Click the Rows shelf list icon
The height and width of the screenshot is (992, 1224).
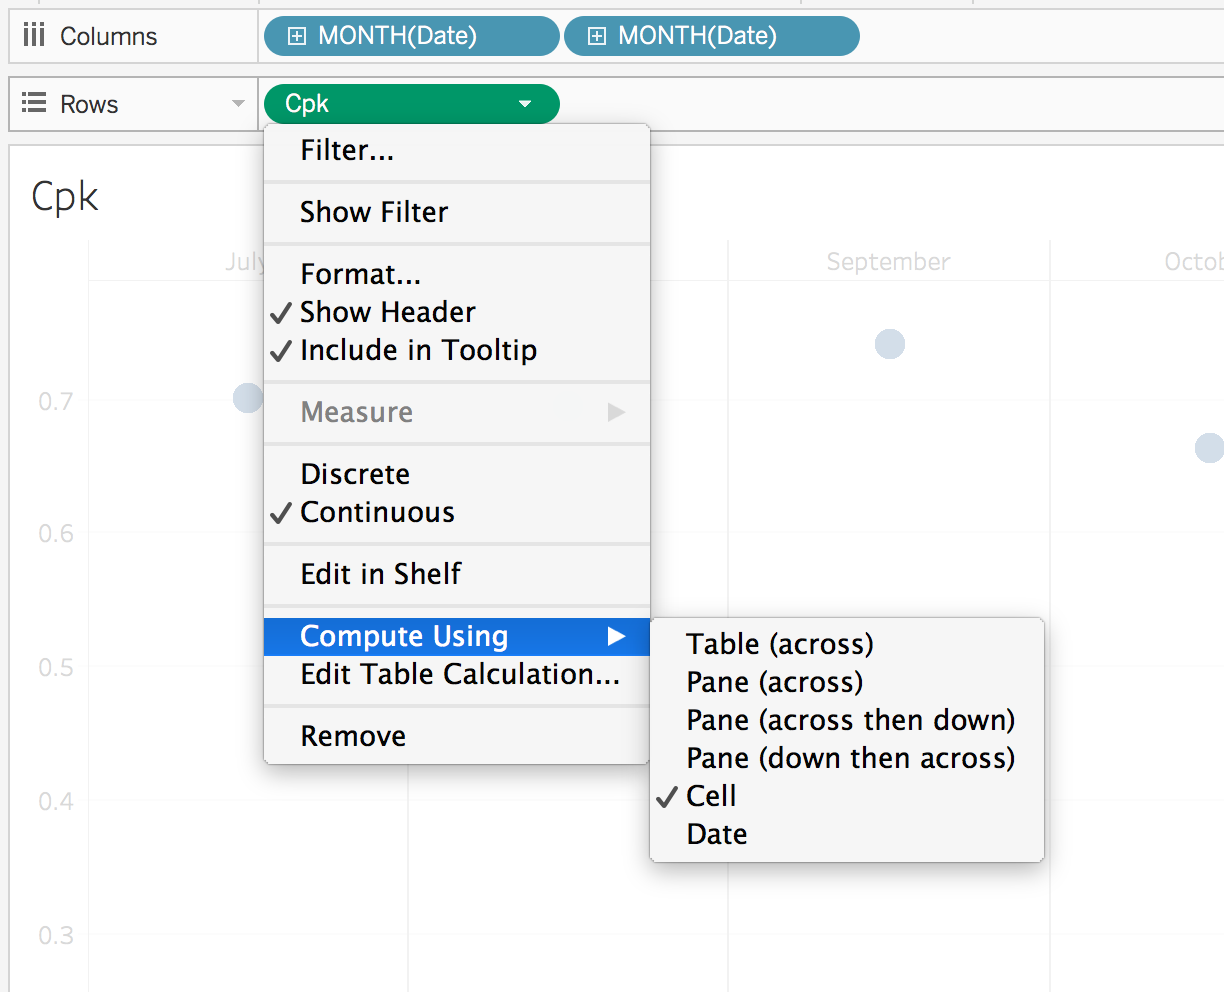32,103
